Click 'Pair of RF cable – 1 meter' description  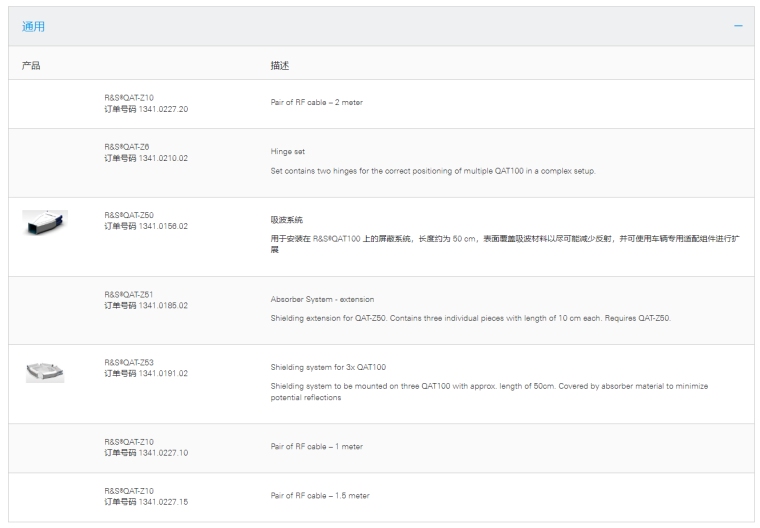316,447
